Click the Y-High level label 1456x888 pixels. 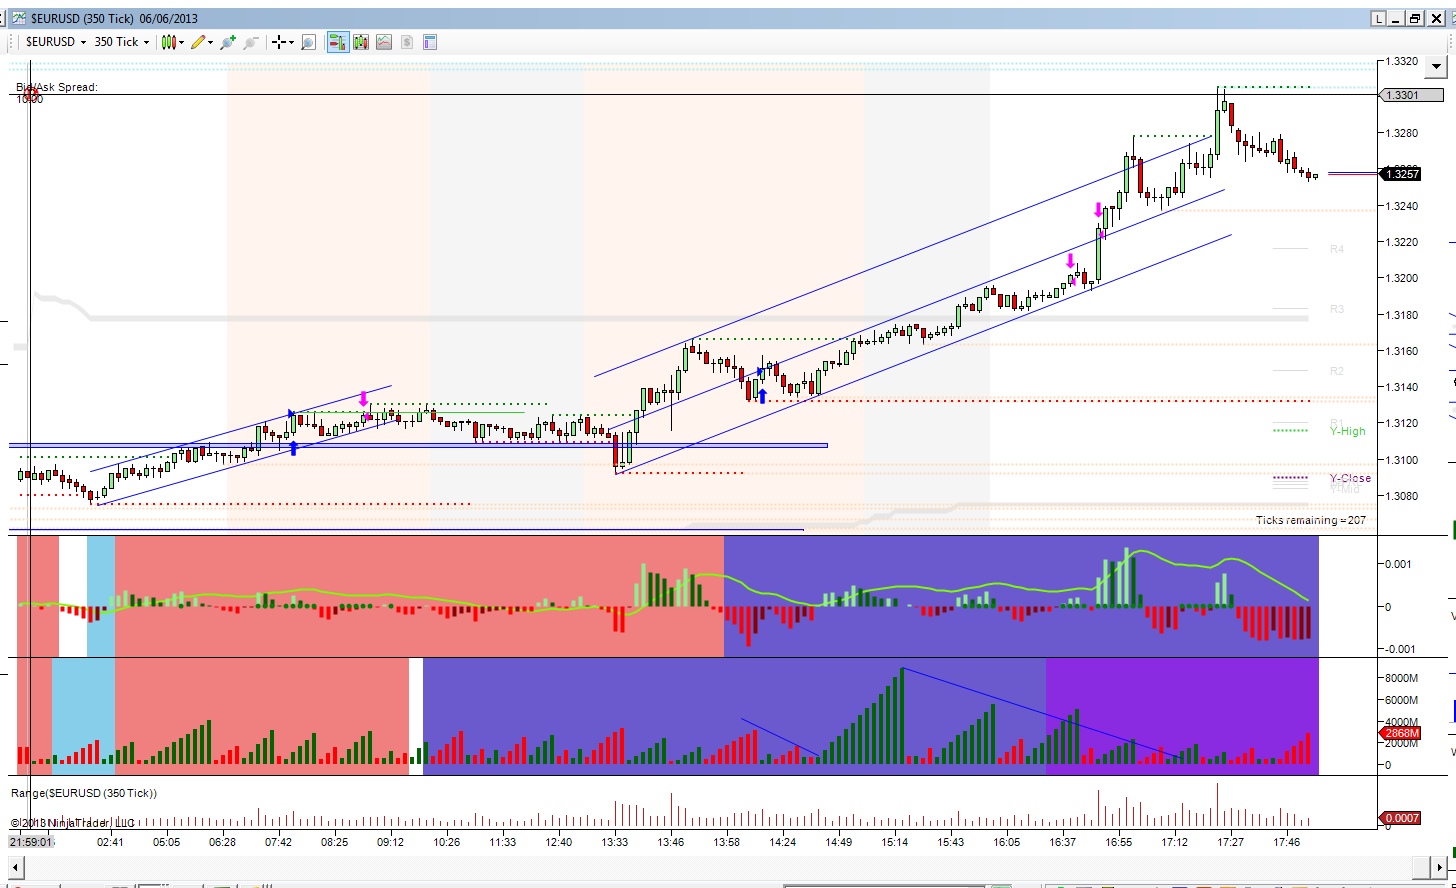(x=1347, y=431)
